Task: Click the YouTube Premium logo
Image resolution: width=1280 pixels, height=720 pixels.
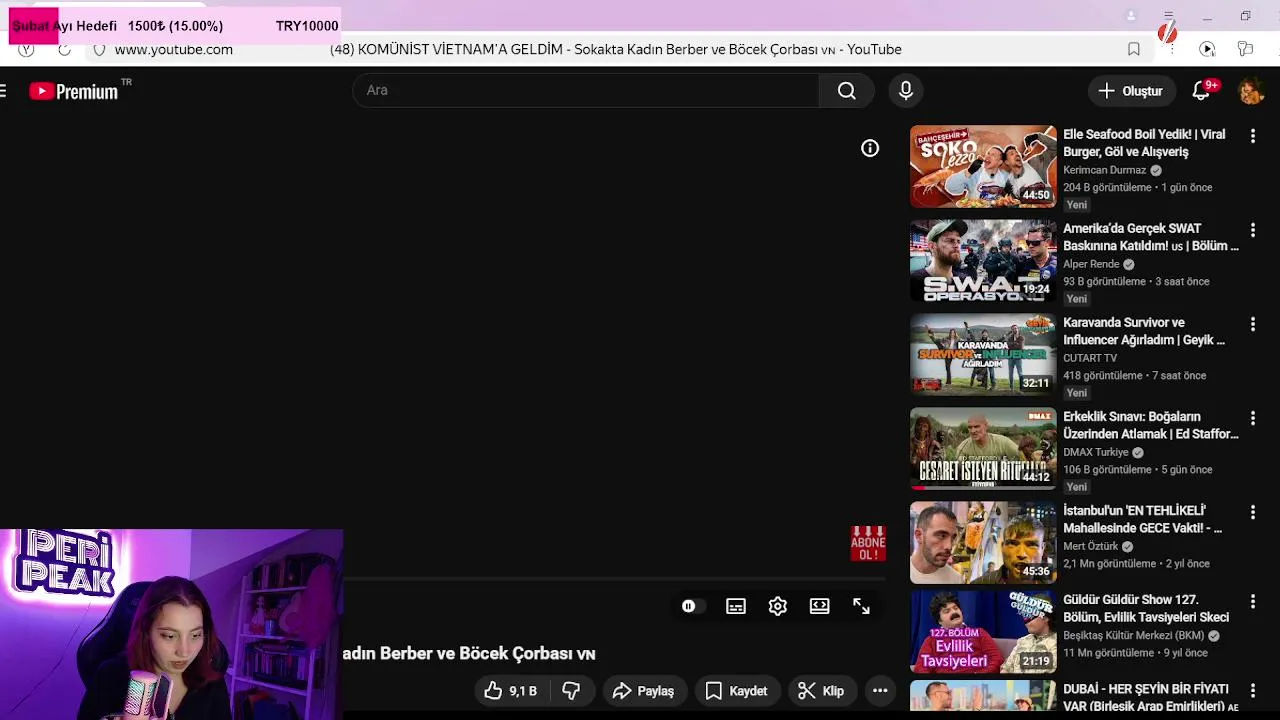Action: pyautogui.click(x=75, y=91)
